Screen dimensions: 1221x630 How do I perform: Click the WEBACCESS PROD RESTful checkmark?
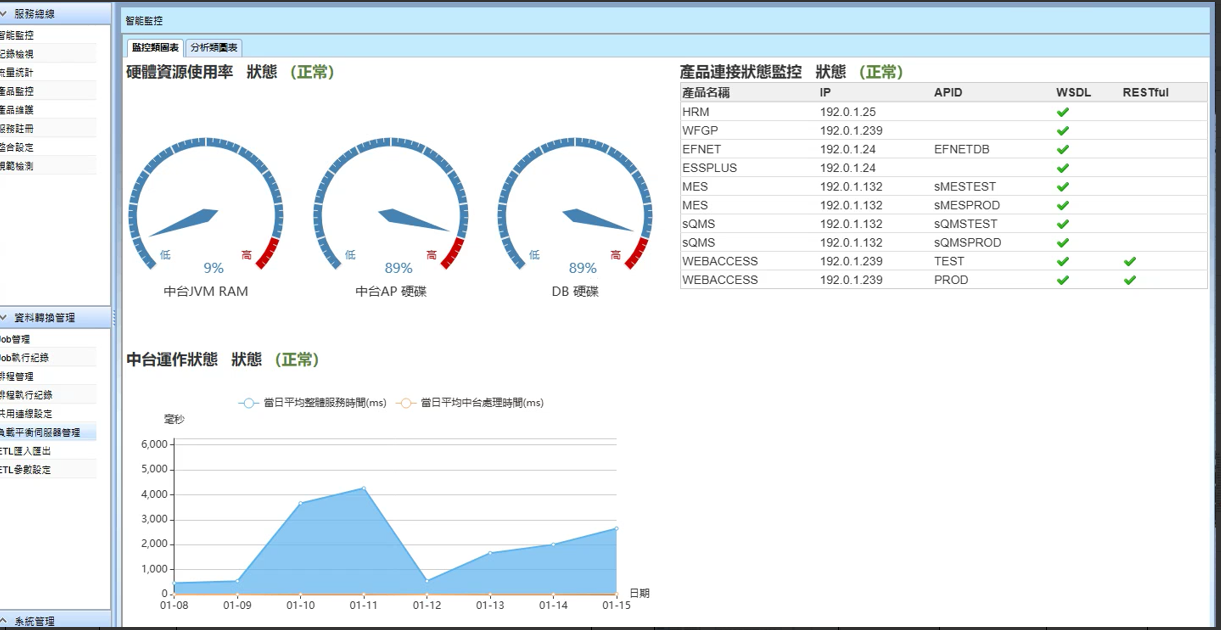[x=1129, y=280]
